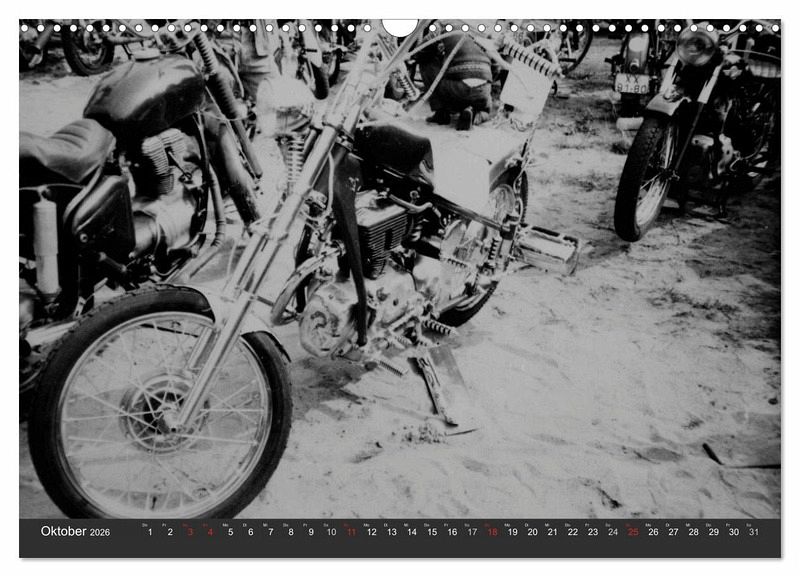Select day 17 in the calendar strip
This screenshot has height=577, width=800.
point(472,532)
